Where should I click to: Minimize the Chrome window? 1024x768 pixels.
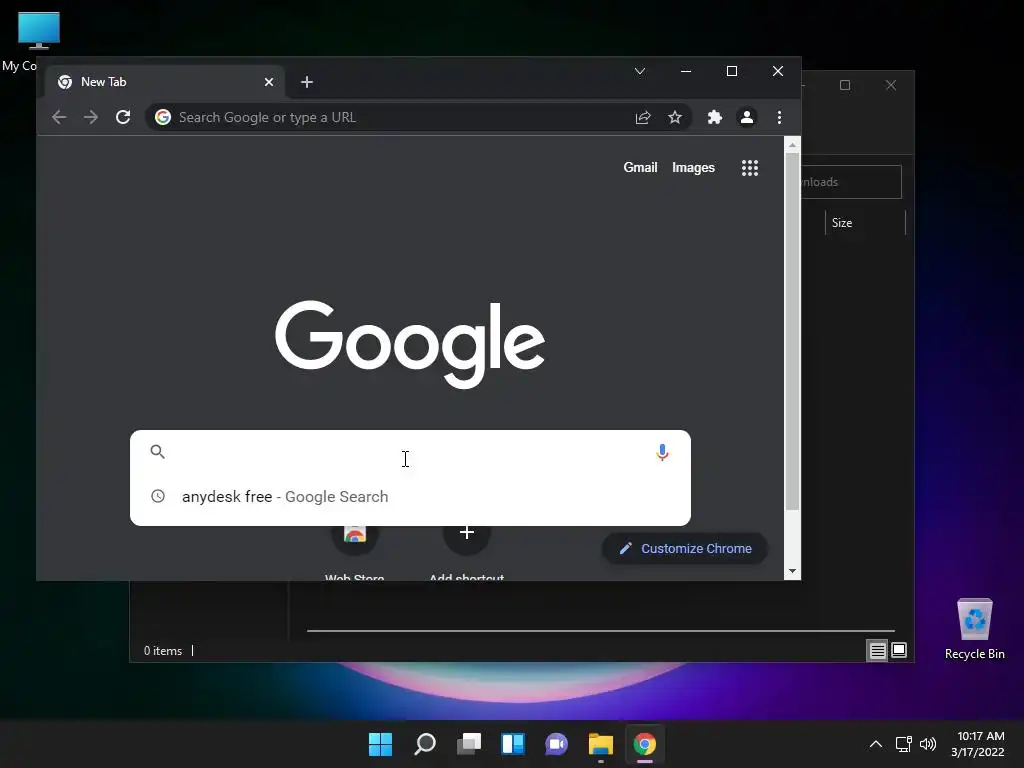click(686, 71)
